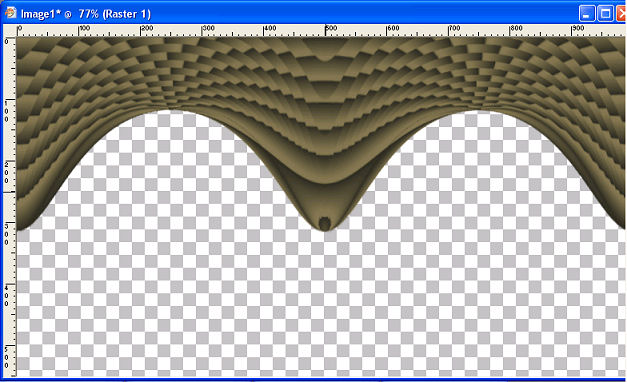Click the 100 mark on the horizontal ruler
The height and width of the screenshot is (382, 627).
pyautogui.click(x=84, y=28)
